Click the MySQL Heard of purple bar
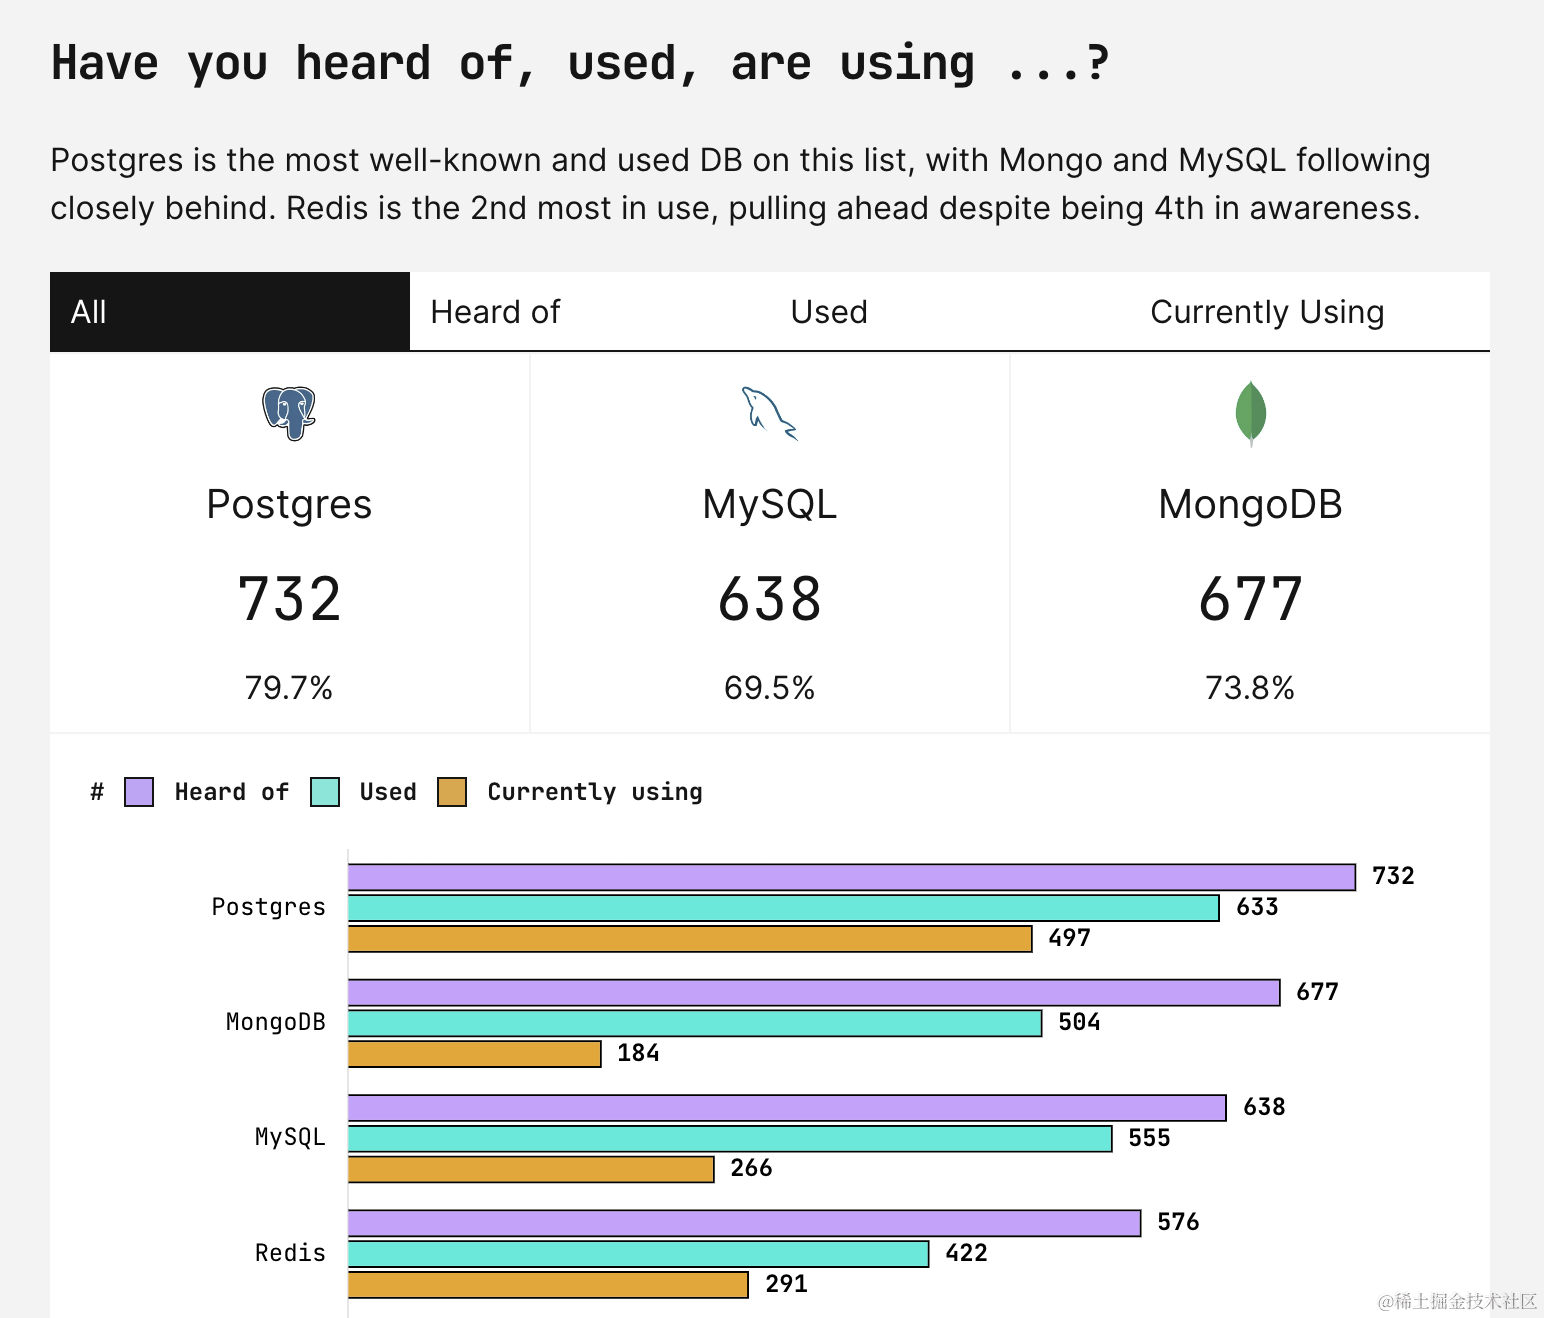Viewport: 1544px width, 1318px height. point(786,1108)
